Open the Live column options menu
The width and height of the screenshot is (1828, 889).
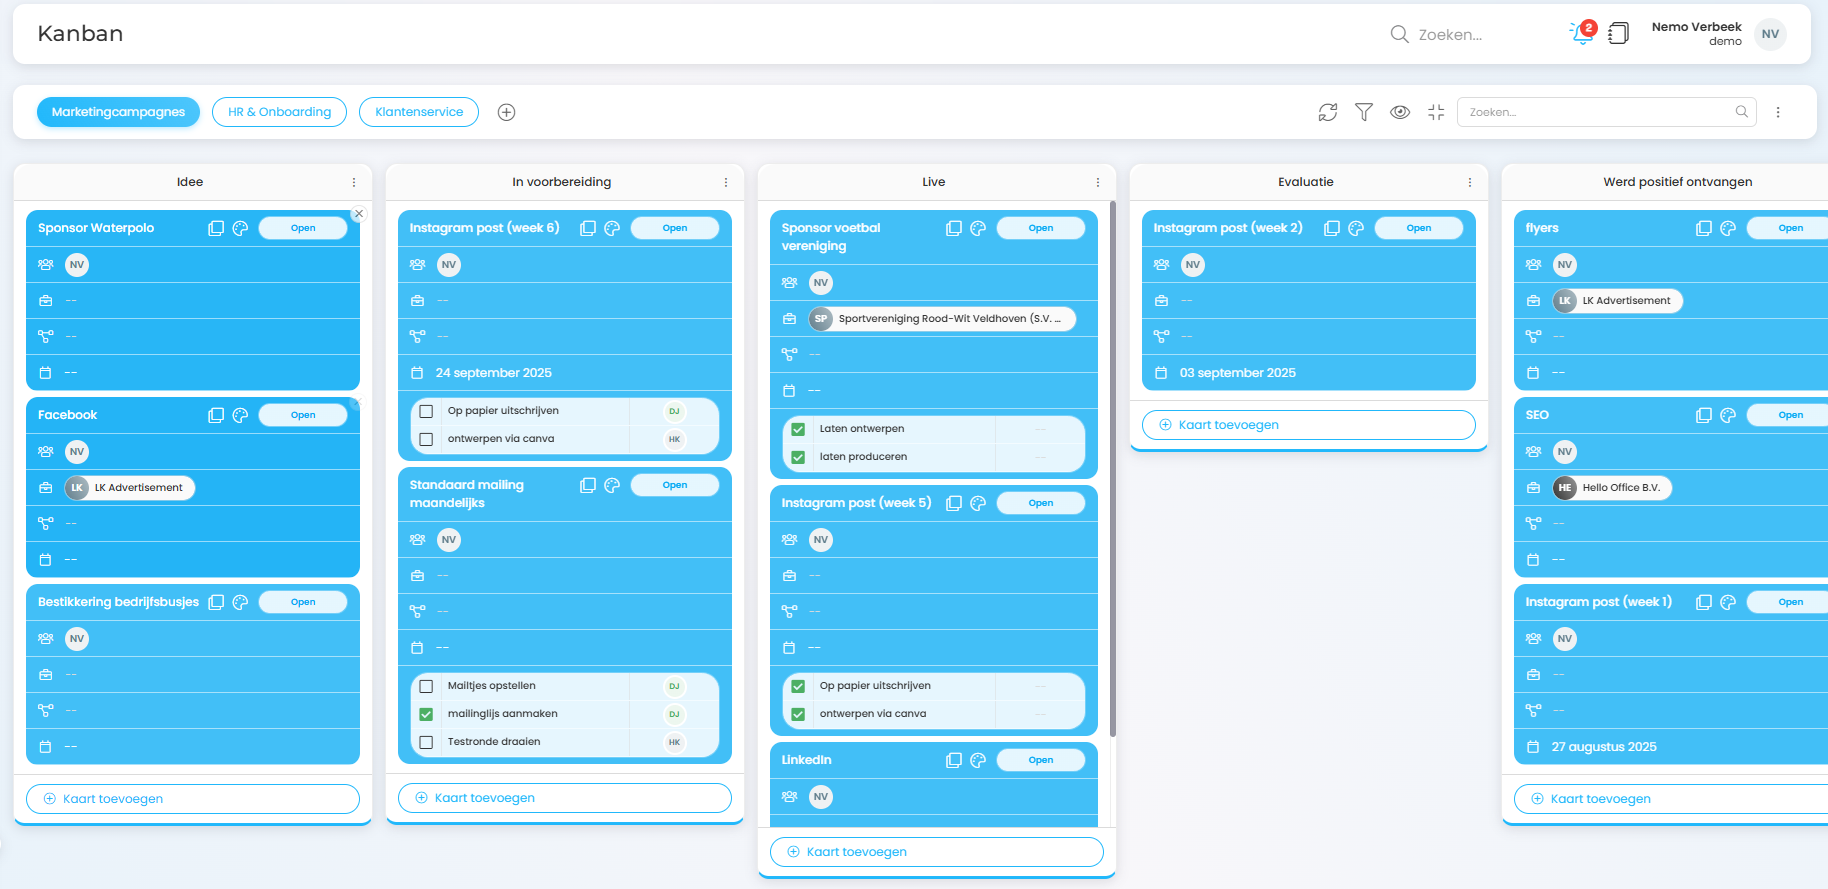[1098, 182]
